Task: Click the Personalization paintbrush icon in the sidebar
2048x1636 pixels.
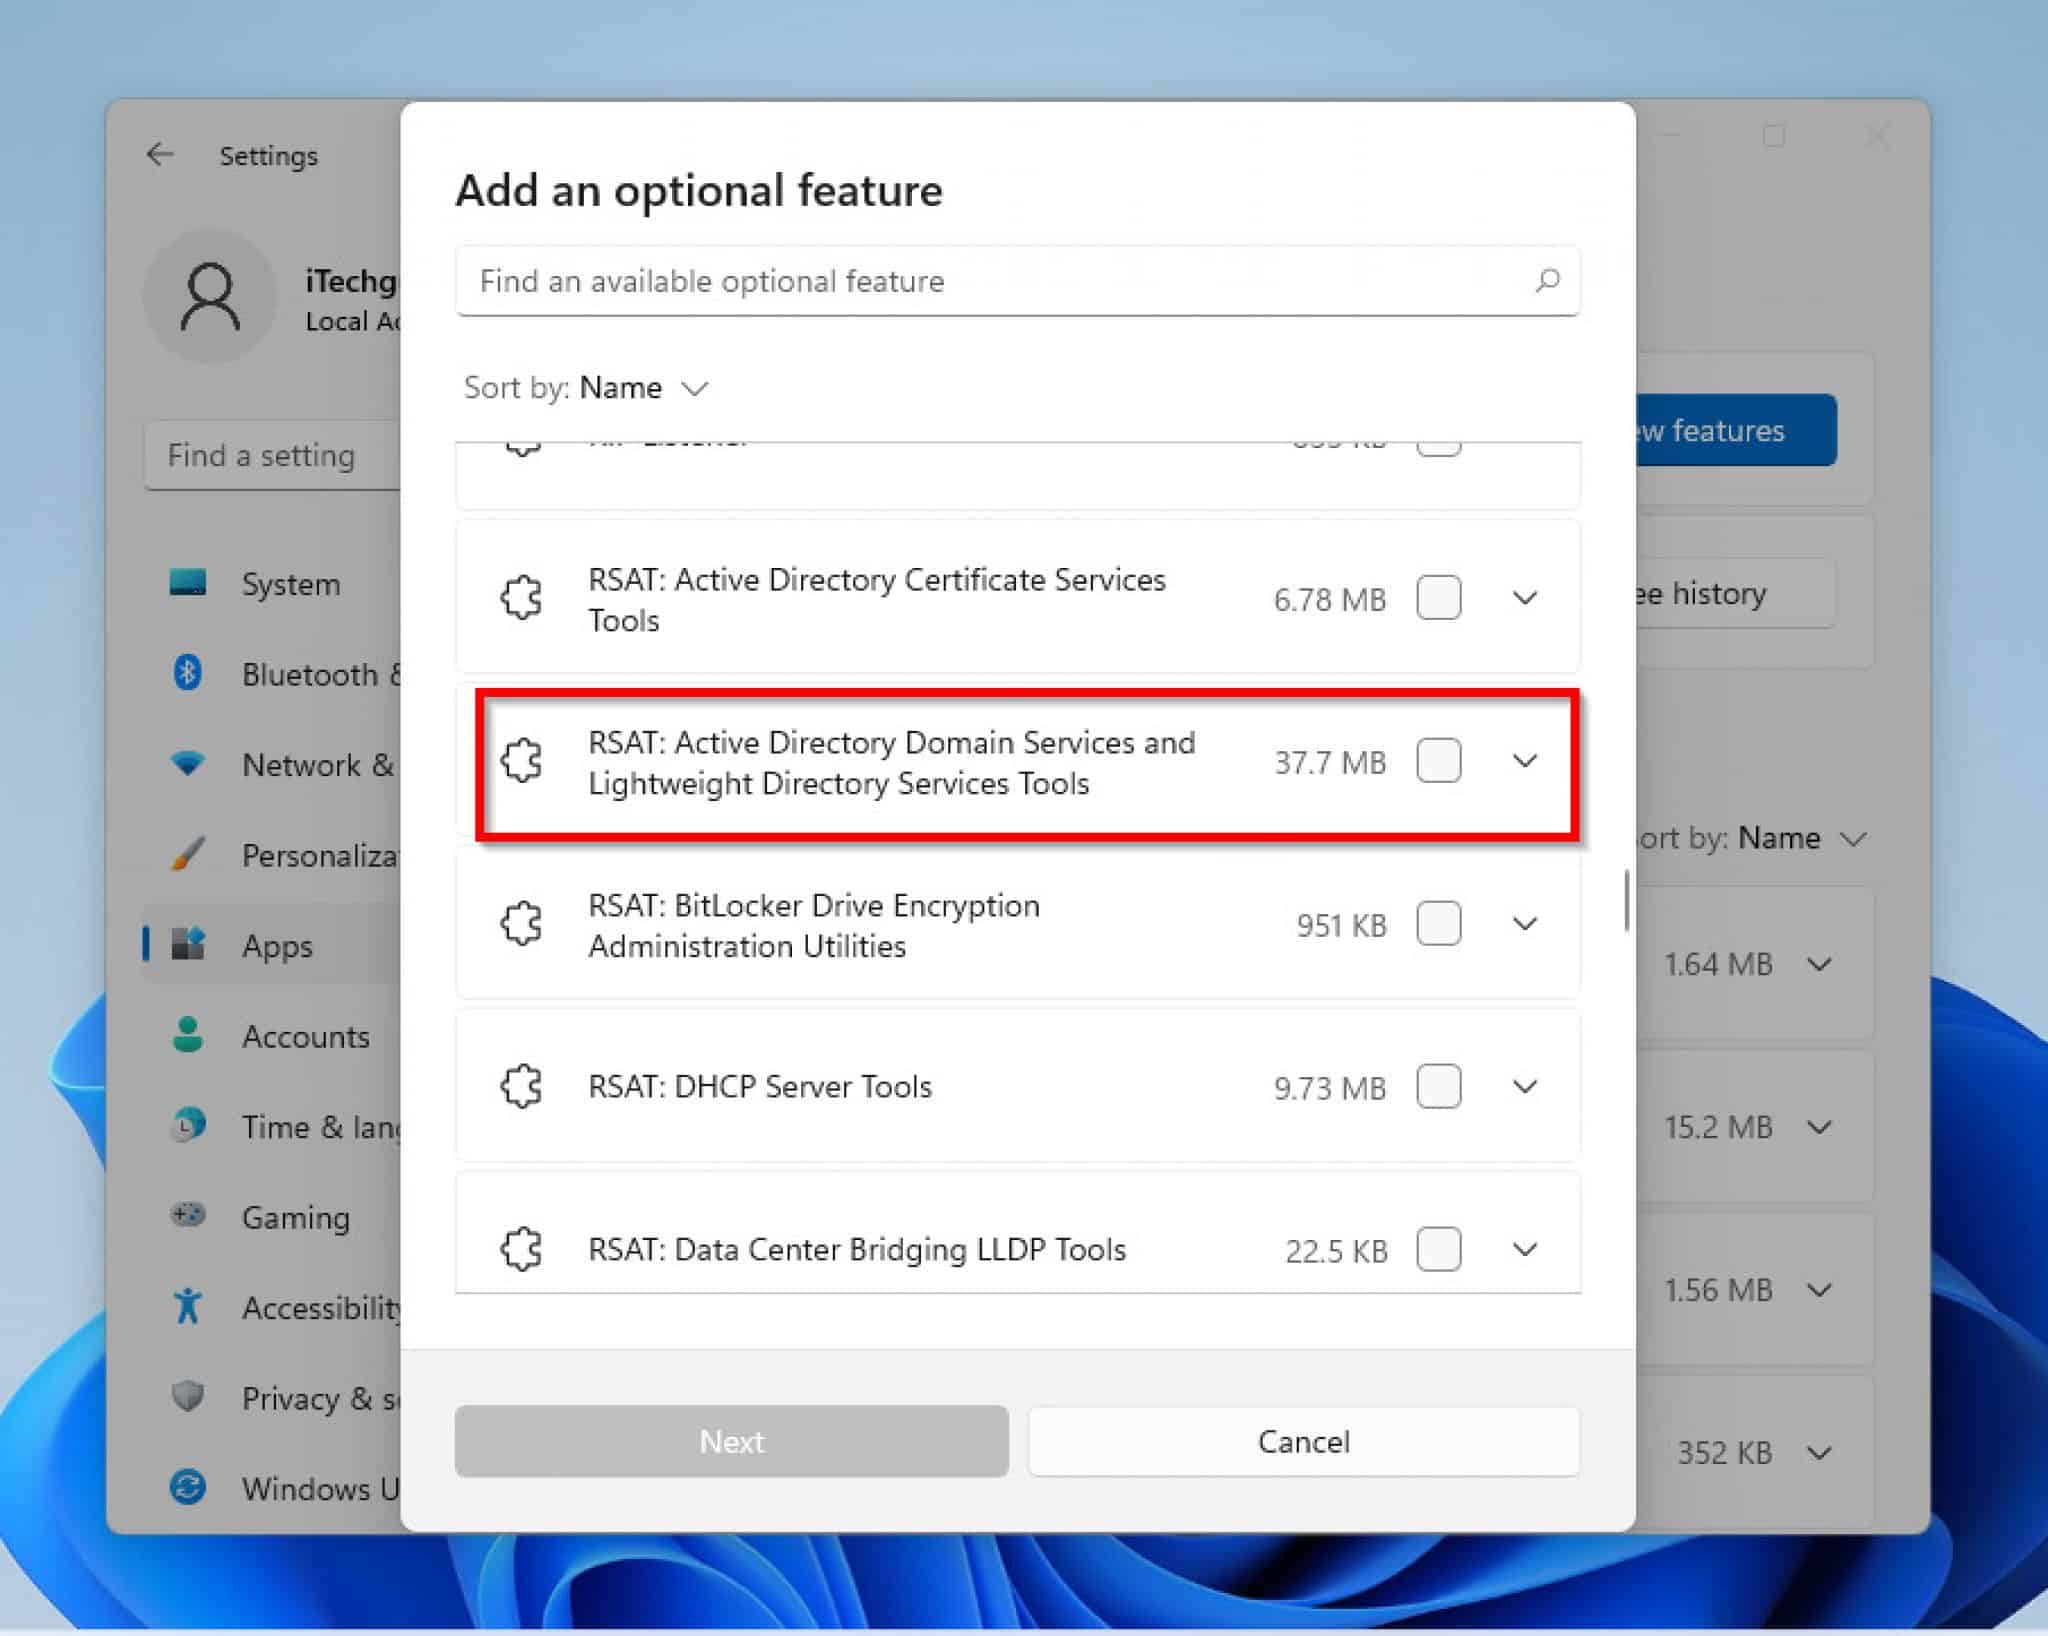Action: coord(188,854)
